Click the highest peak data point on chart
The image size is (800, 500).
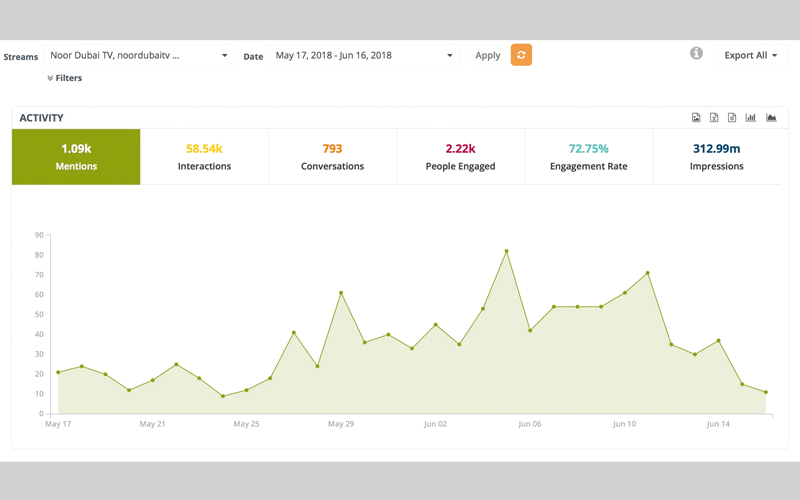pos(506,251)
